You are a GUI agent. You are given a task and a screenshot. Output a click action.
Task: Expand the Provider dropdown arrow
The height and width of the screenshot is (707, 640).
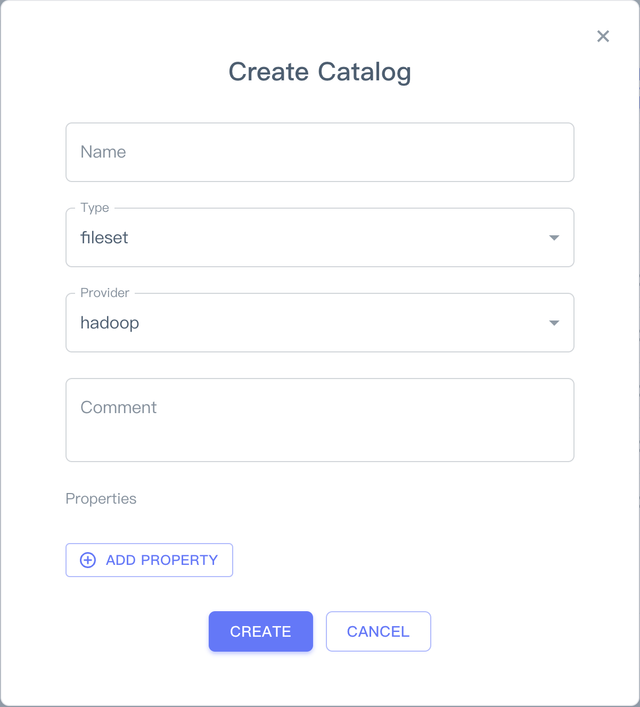click(x=554, y=323)
